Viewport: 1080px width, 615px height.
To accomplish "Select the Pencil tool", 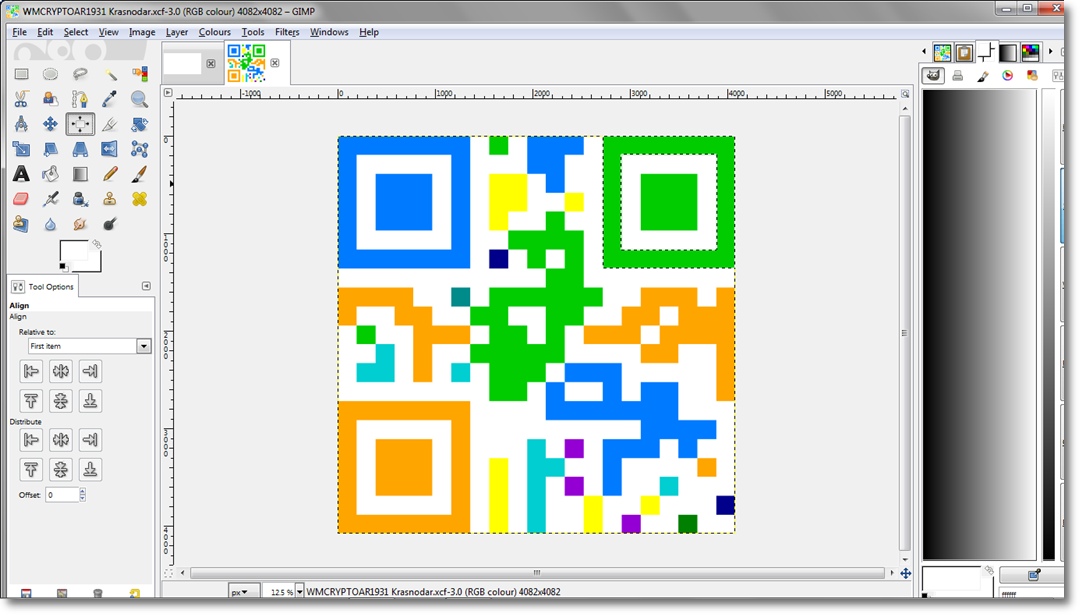I will pyautogui.click(x=110, y=174).
